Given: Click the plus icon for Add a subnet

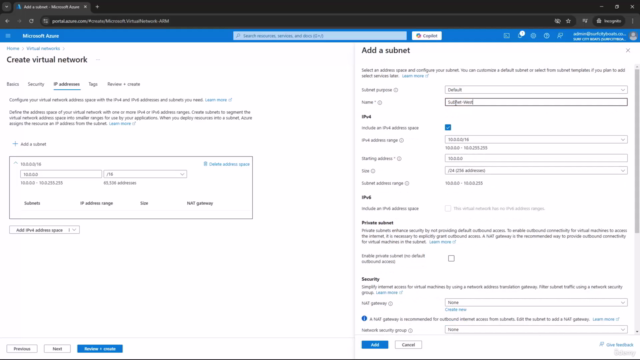Looking at the screenshot, I should [15, 144].
